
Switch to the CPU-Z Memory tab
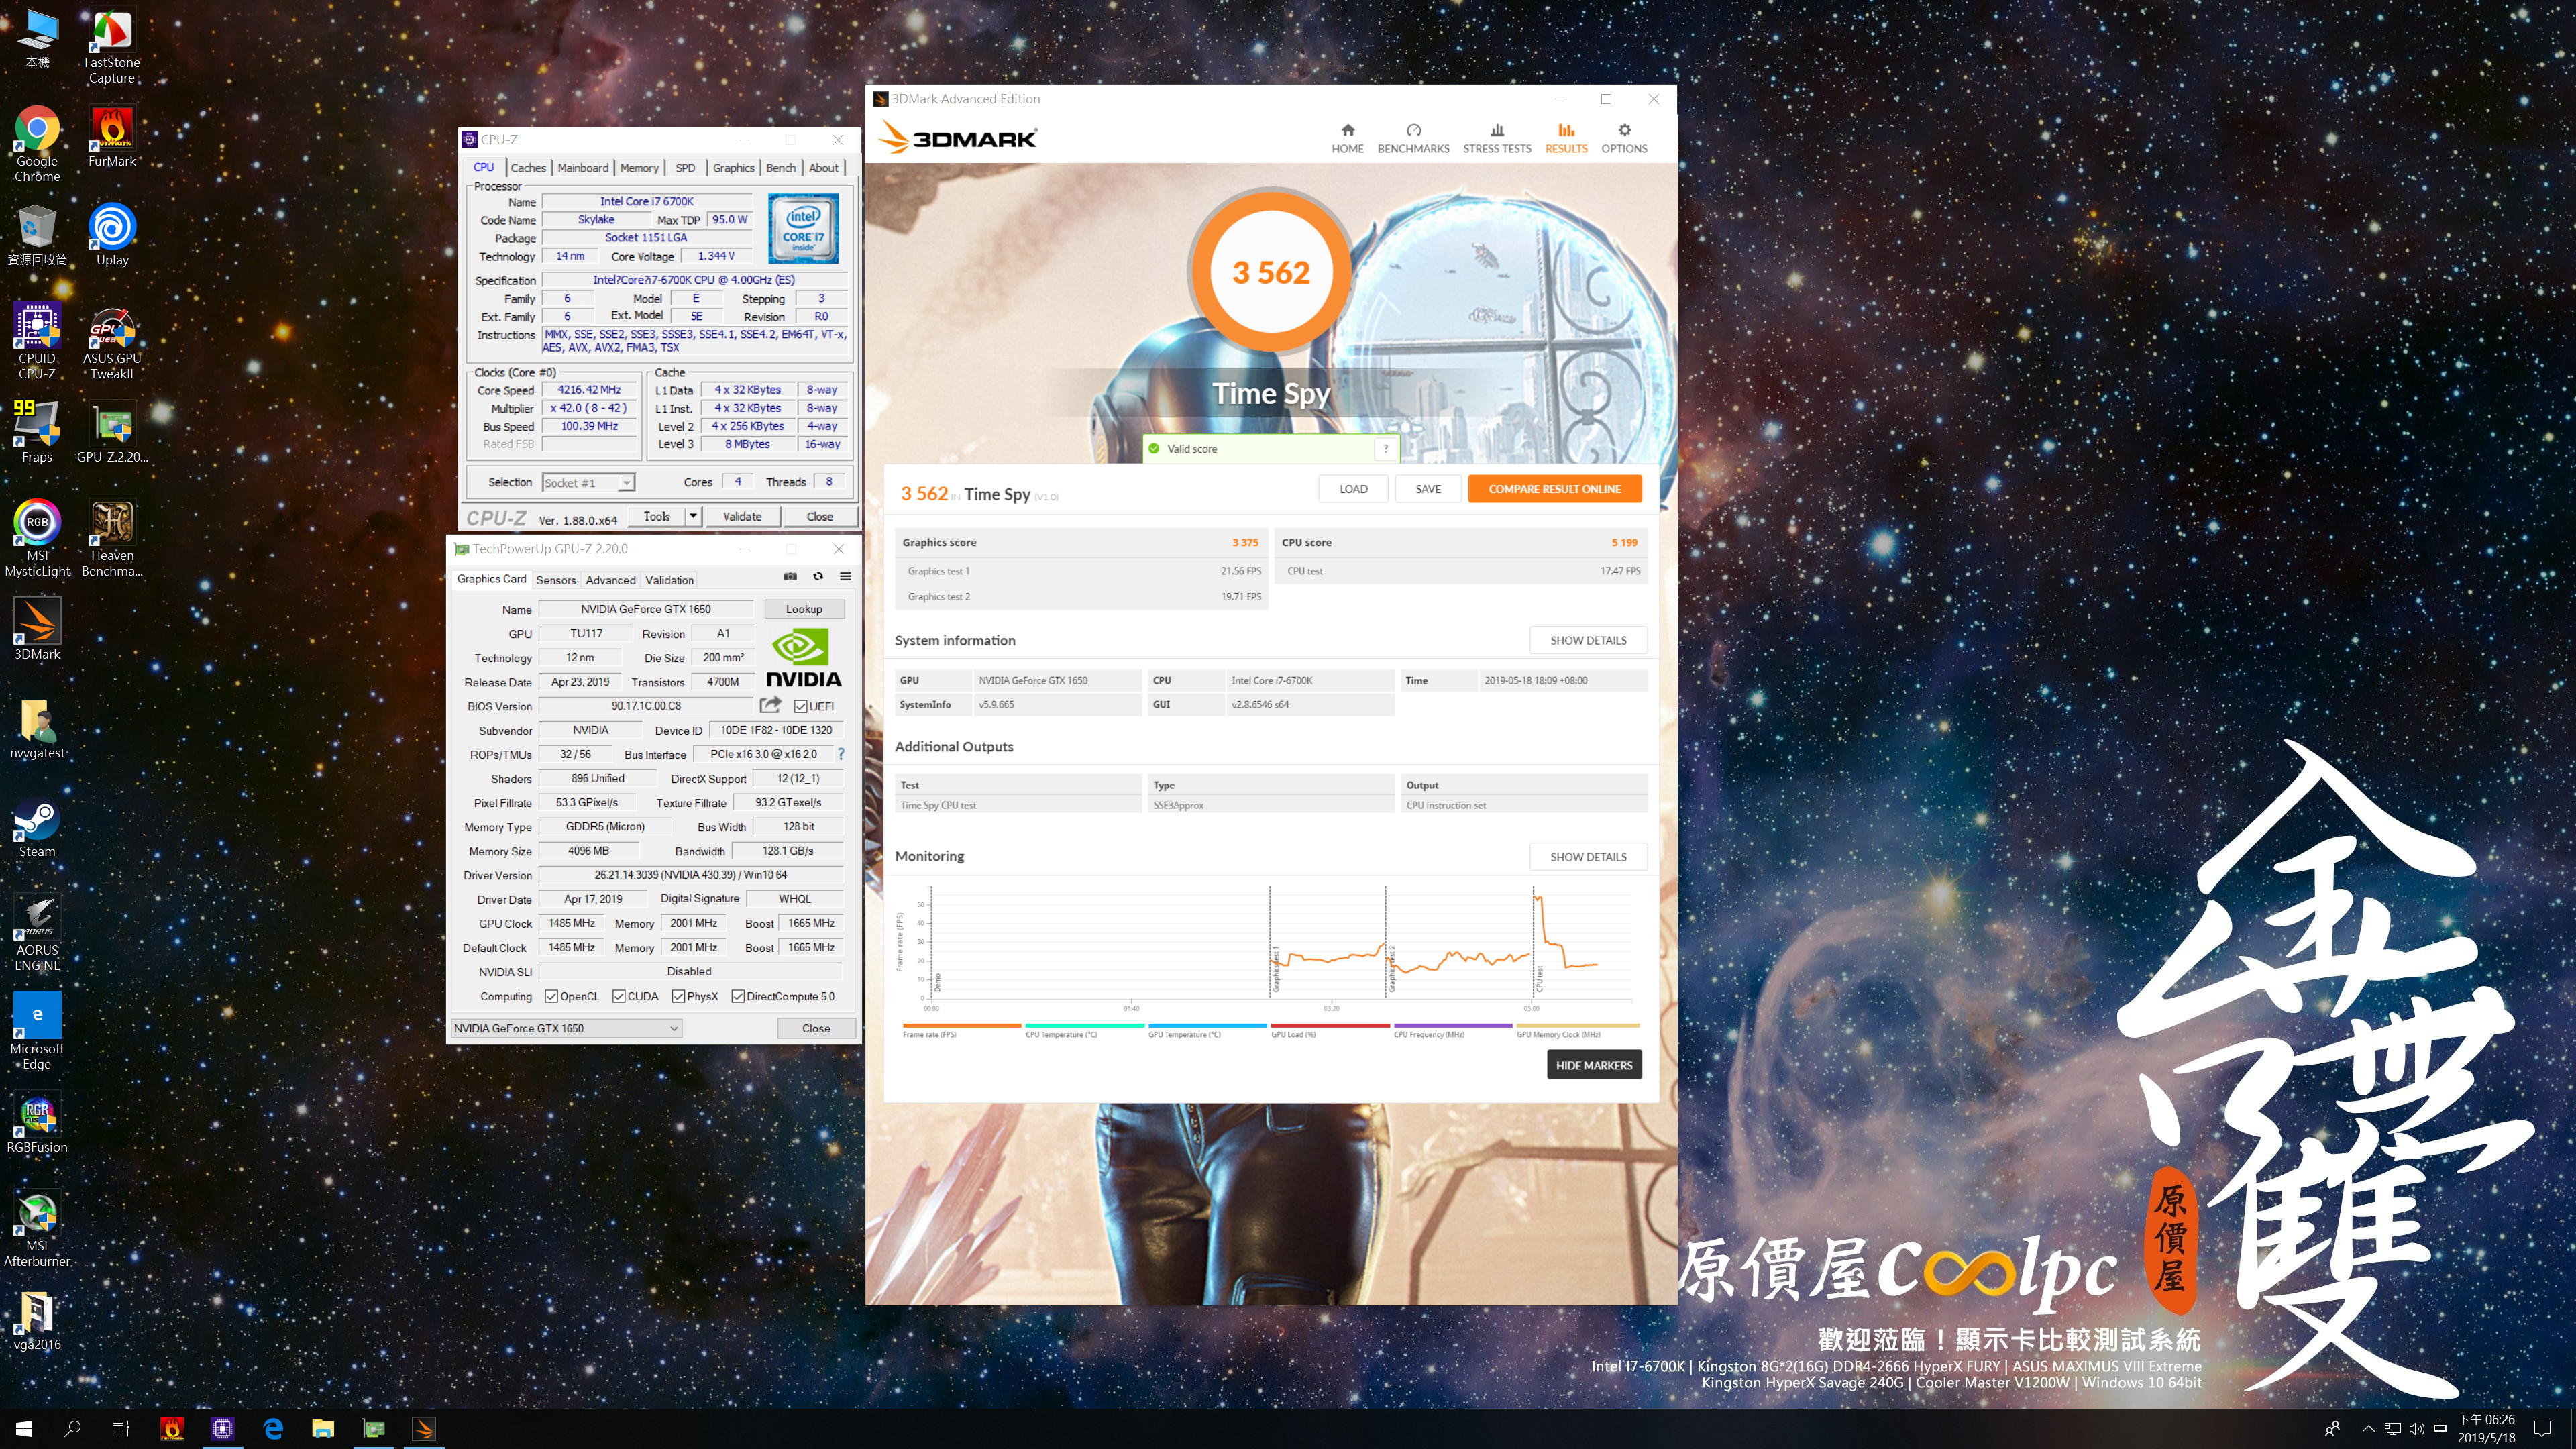pos(639,168)
